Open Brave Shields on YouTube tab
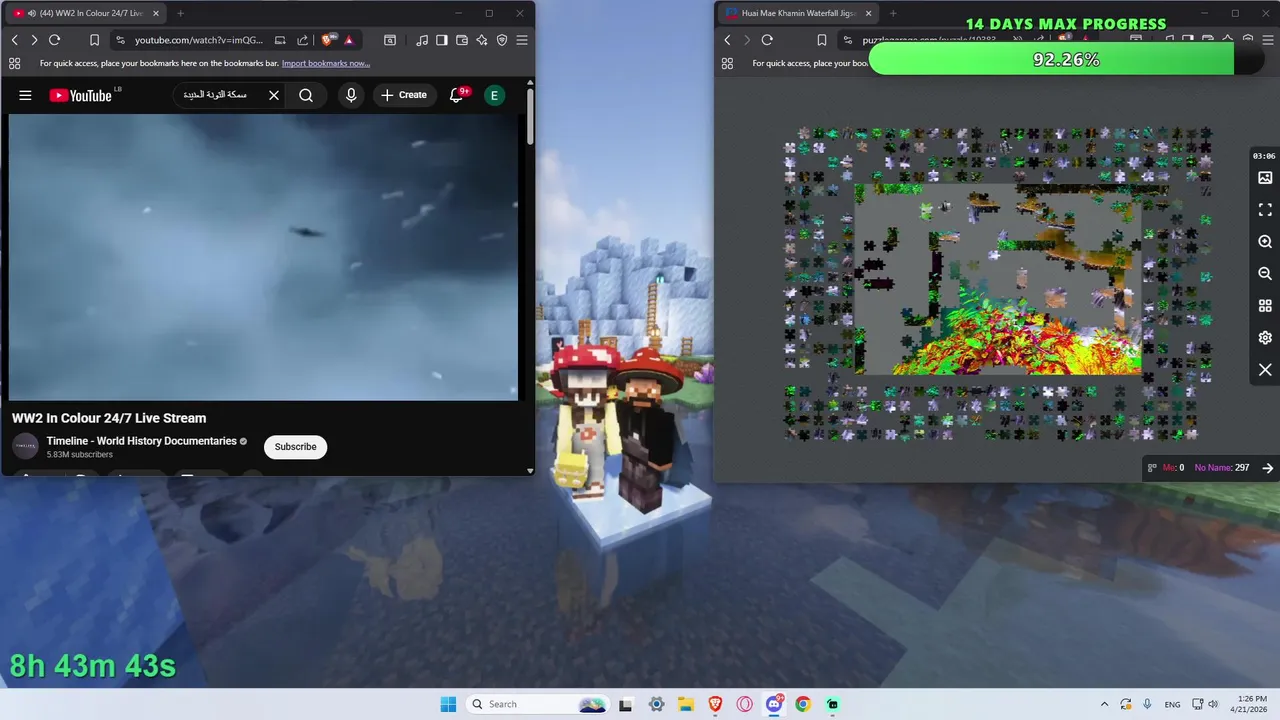Screen dimensions: 1280x720 coord(327,40)
